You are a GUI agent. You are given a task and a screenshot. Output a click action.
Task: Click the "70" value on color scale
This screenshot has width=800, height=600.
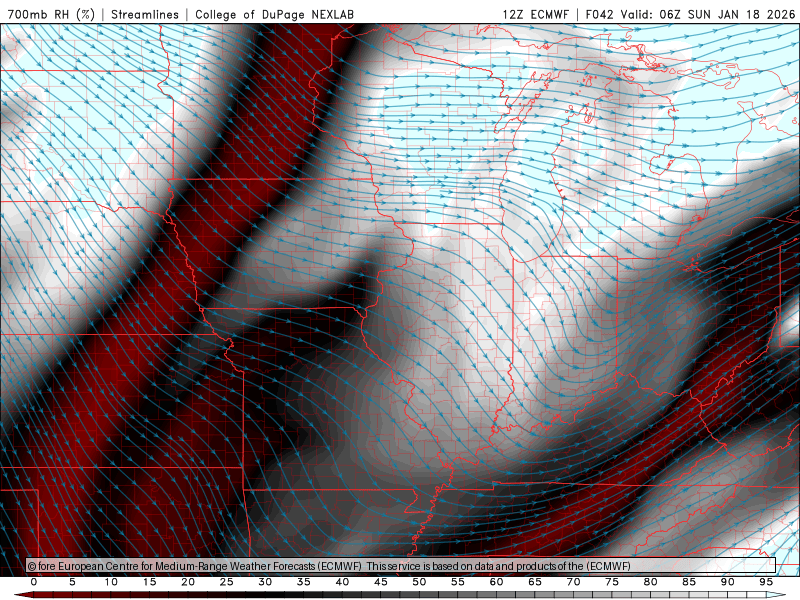coord(573,582)
